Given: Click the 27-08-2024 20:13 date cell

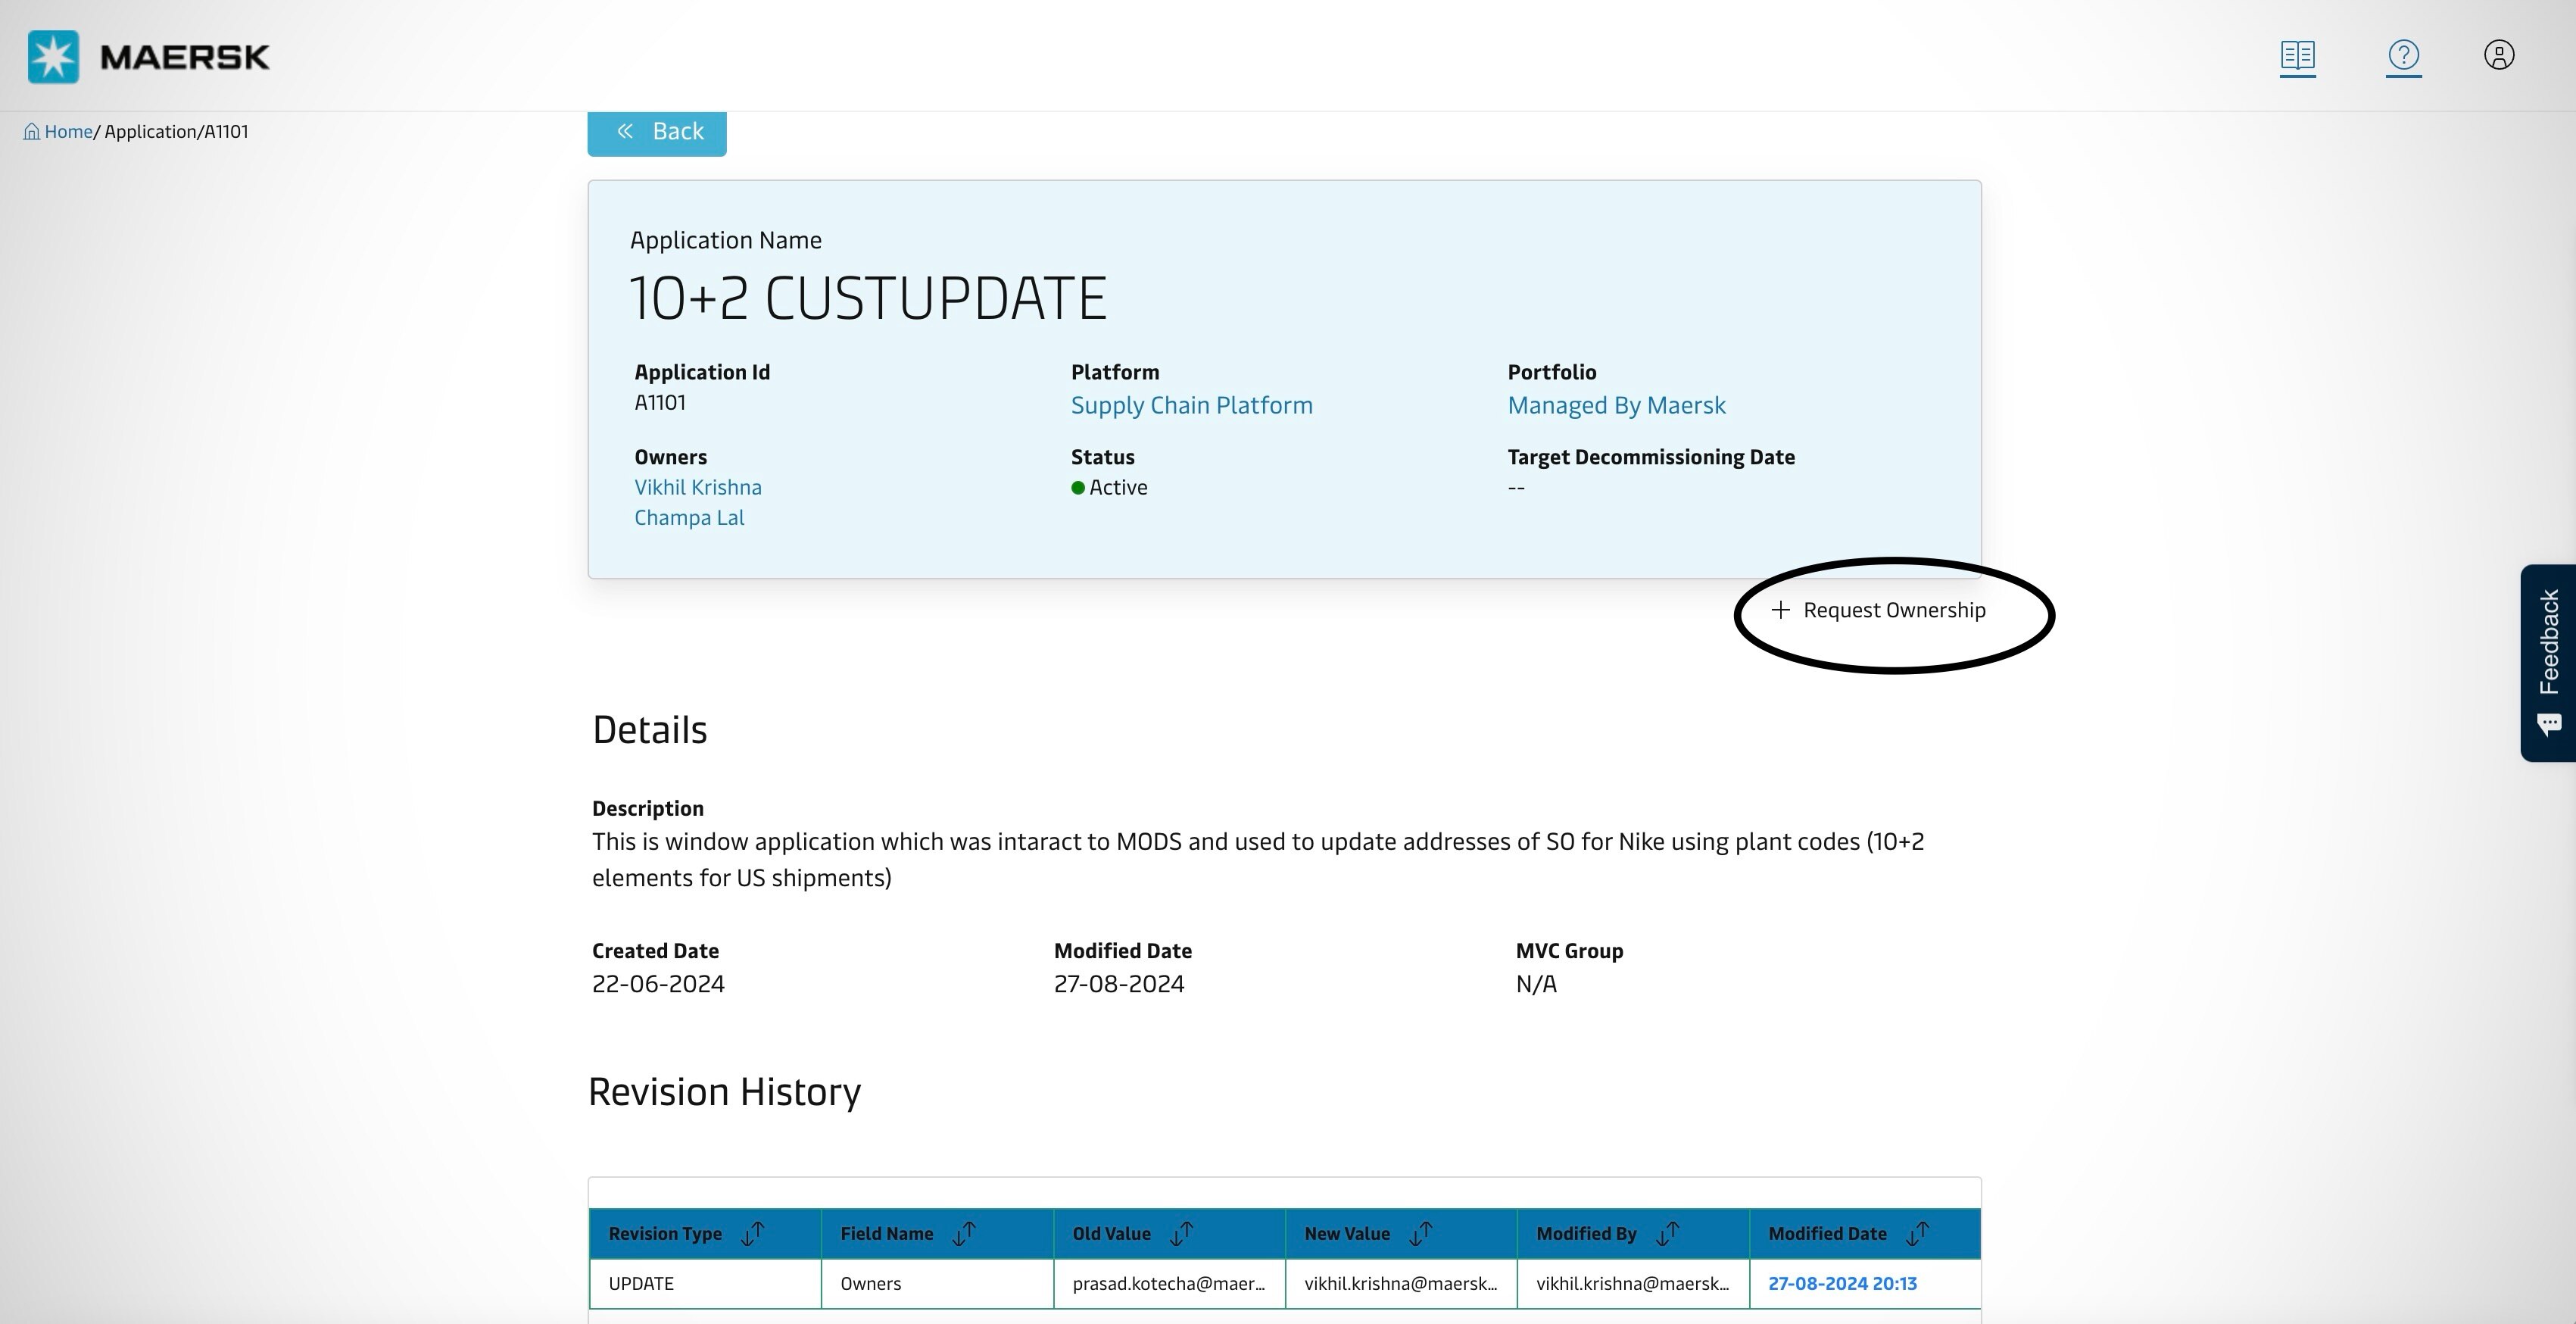Looking at the screenshot, I should point(1865,1283).
